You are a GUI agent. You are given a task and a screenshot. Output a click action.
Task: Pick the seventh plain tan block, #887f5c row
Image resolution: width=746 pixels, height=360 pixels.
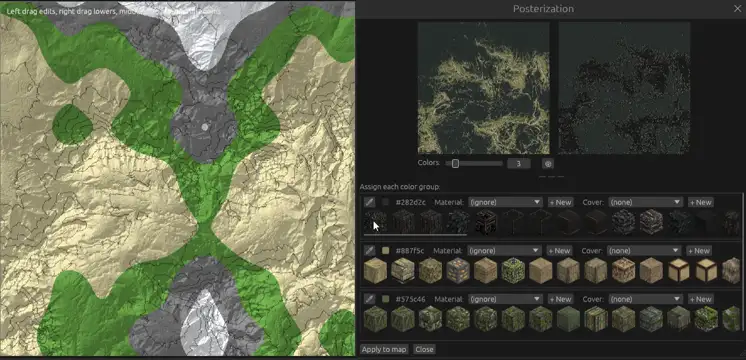[541, 270]
